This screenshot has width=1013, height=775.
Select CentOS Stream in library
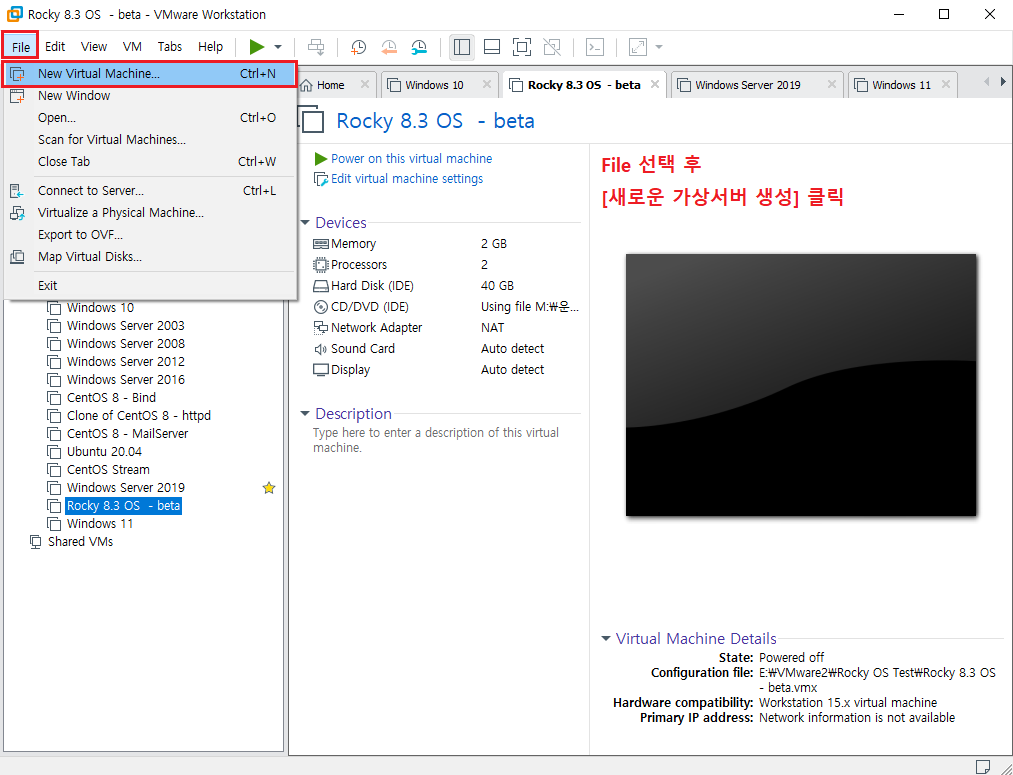coord(108,470)
